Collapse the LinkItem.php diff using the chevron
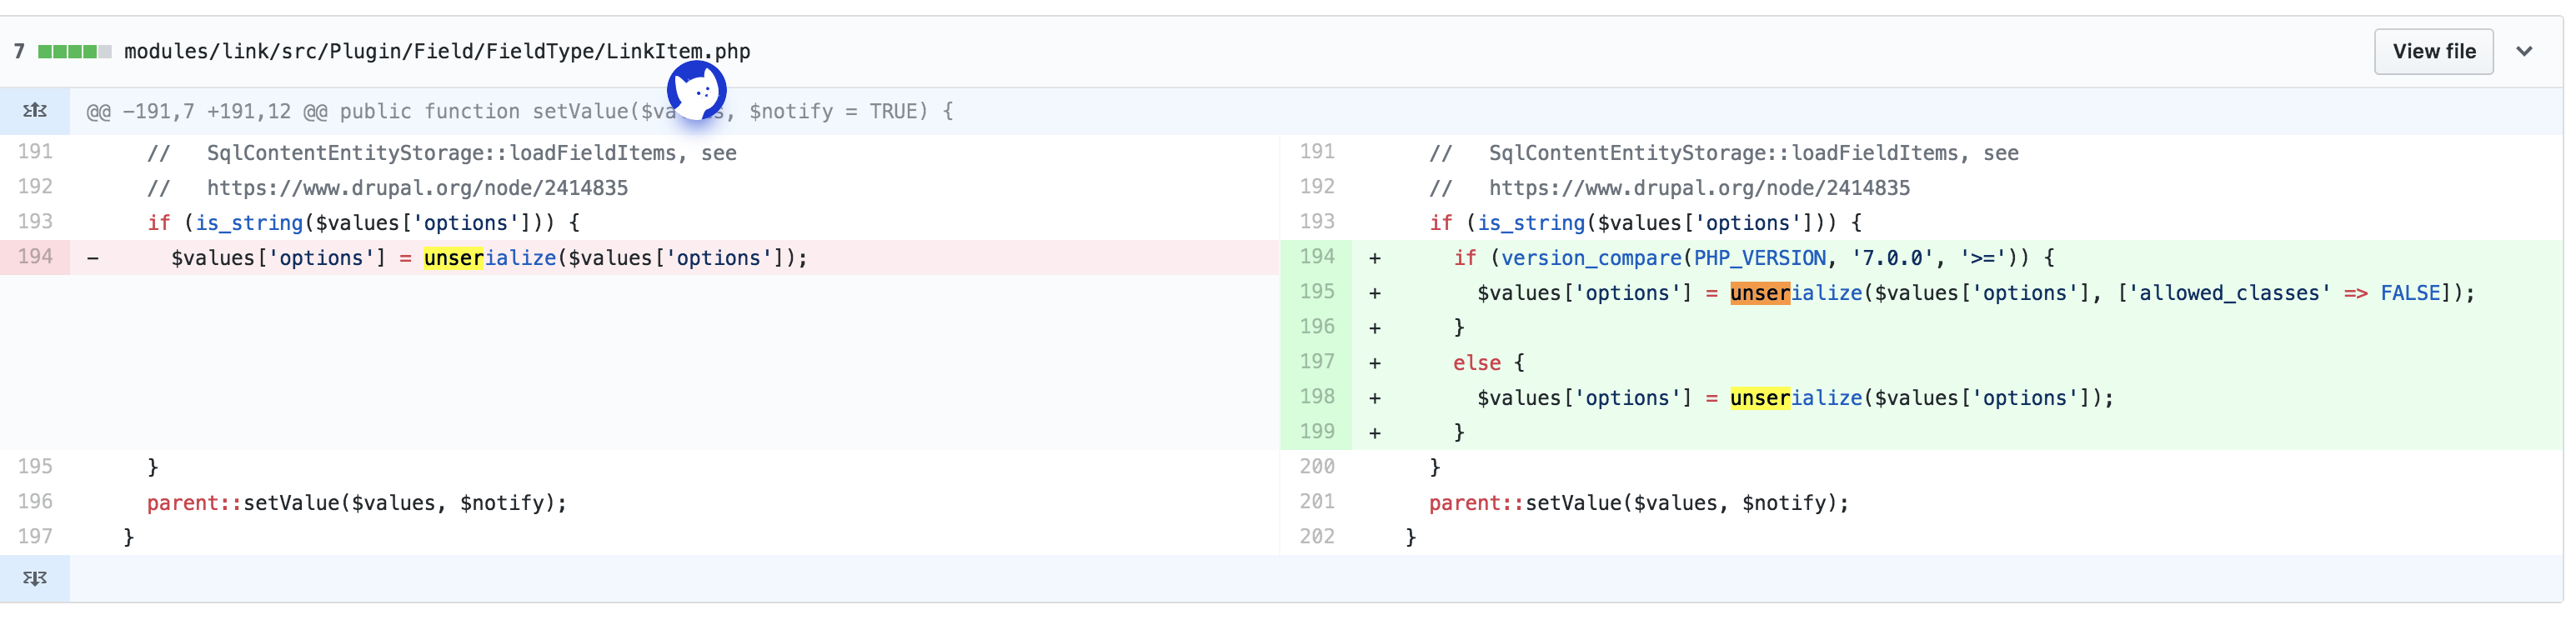Screen dimensions: 2576x630 coord(2524,52)
